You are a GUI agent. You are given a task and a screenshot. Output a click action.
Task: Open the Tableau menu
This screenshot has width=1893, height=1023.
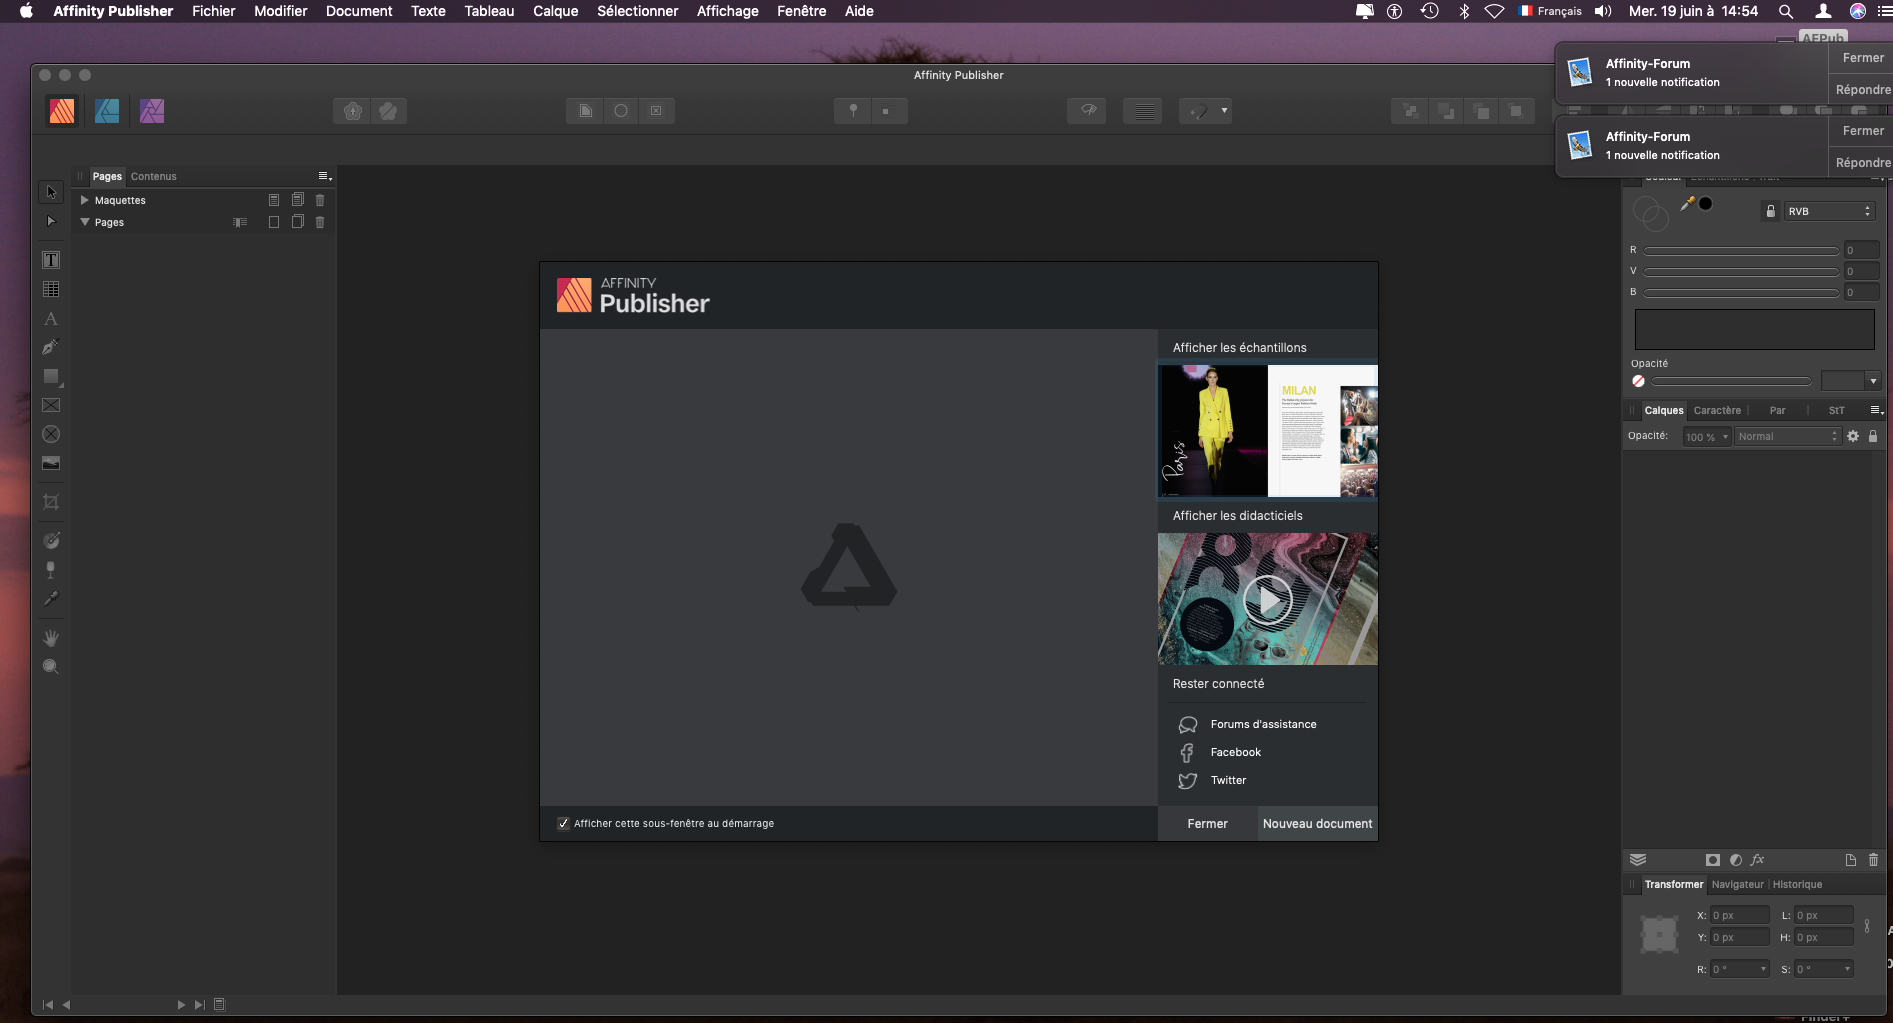[x=489, y=11]
